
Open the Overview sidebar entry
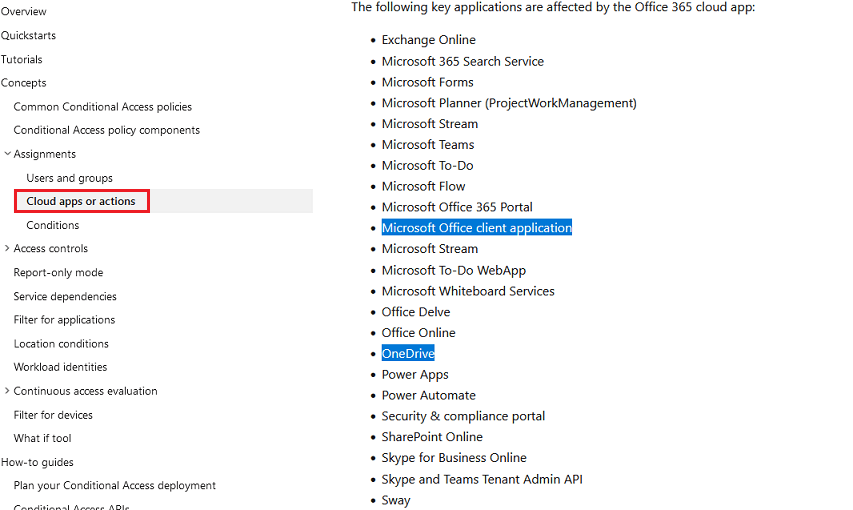(x=23, y=11)
